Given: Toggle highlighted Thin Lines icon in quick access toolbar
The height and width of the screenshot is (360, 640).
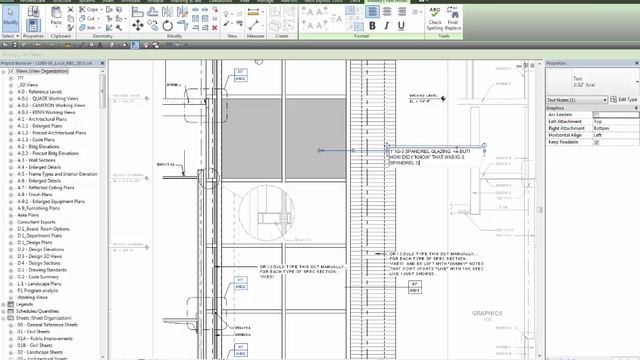Looking at the screenshot, I should coord(135,45).
